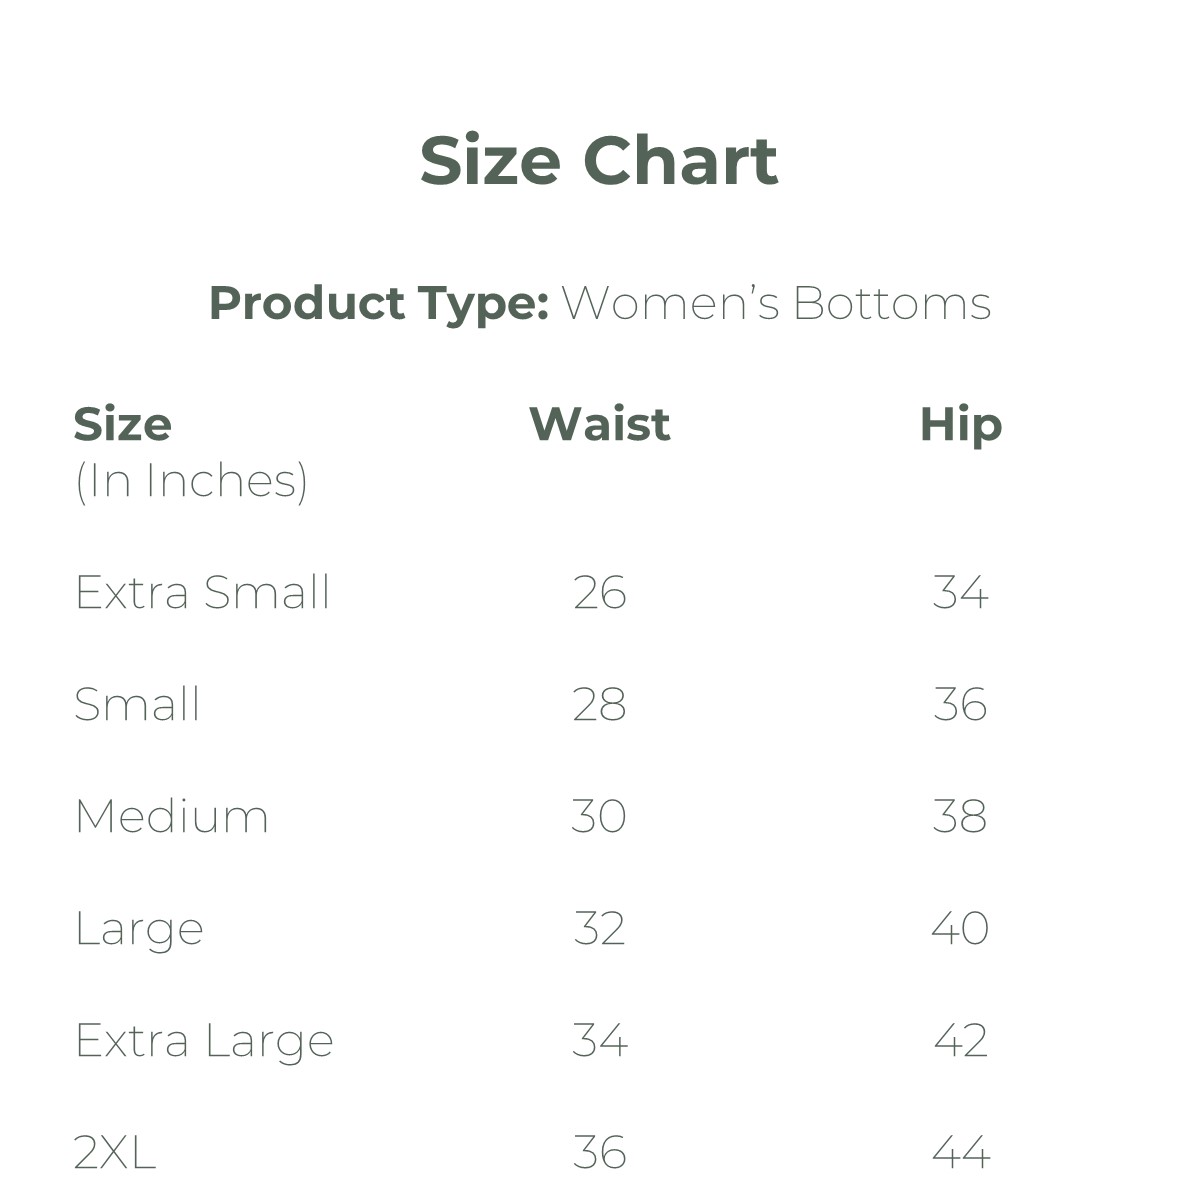
Task: Select the Extra Large size row label
Action: pos(204,1042)
